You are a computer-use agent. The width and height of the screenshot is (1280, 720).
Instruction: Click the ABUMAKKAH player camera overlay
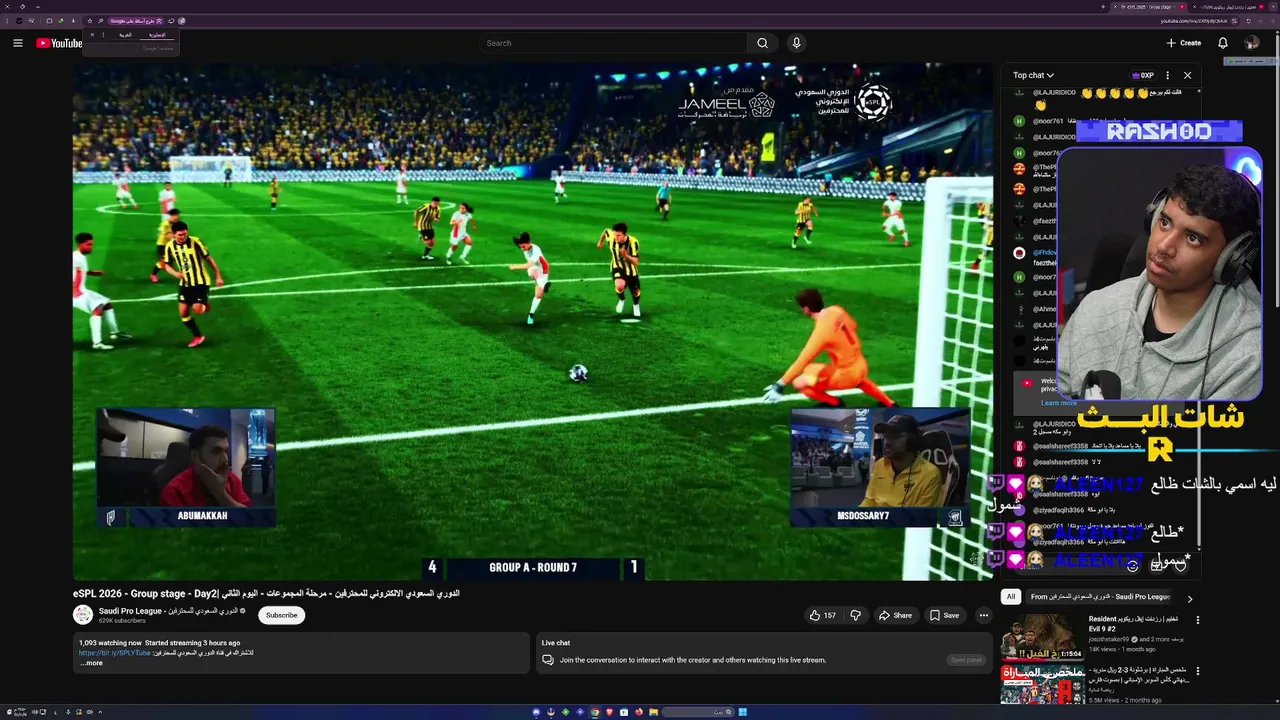click(186, 466)
